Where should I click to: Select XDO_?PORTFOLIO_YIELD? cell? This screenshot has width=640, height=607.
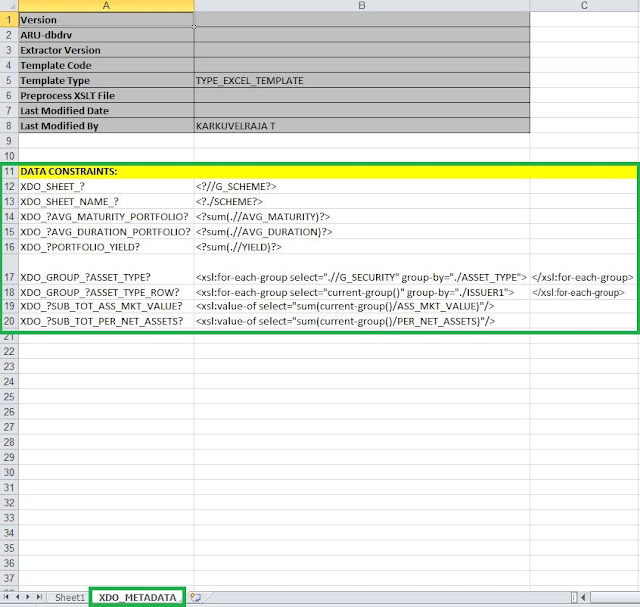tap(106, 247)
